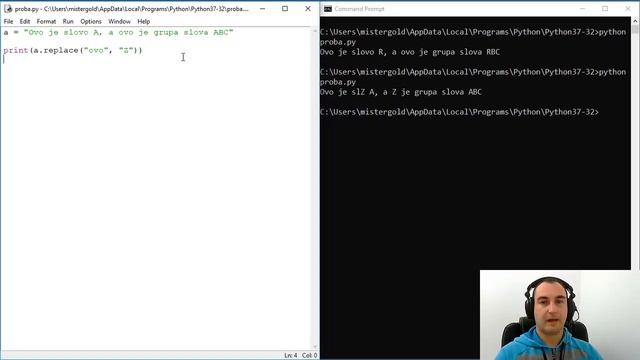Image resolution: width=640 pixels, height=360 pixels.
Task: Click the Ln: 4 indicator in status bar
Action: point(291,356)
